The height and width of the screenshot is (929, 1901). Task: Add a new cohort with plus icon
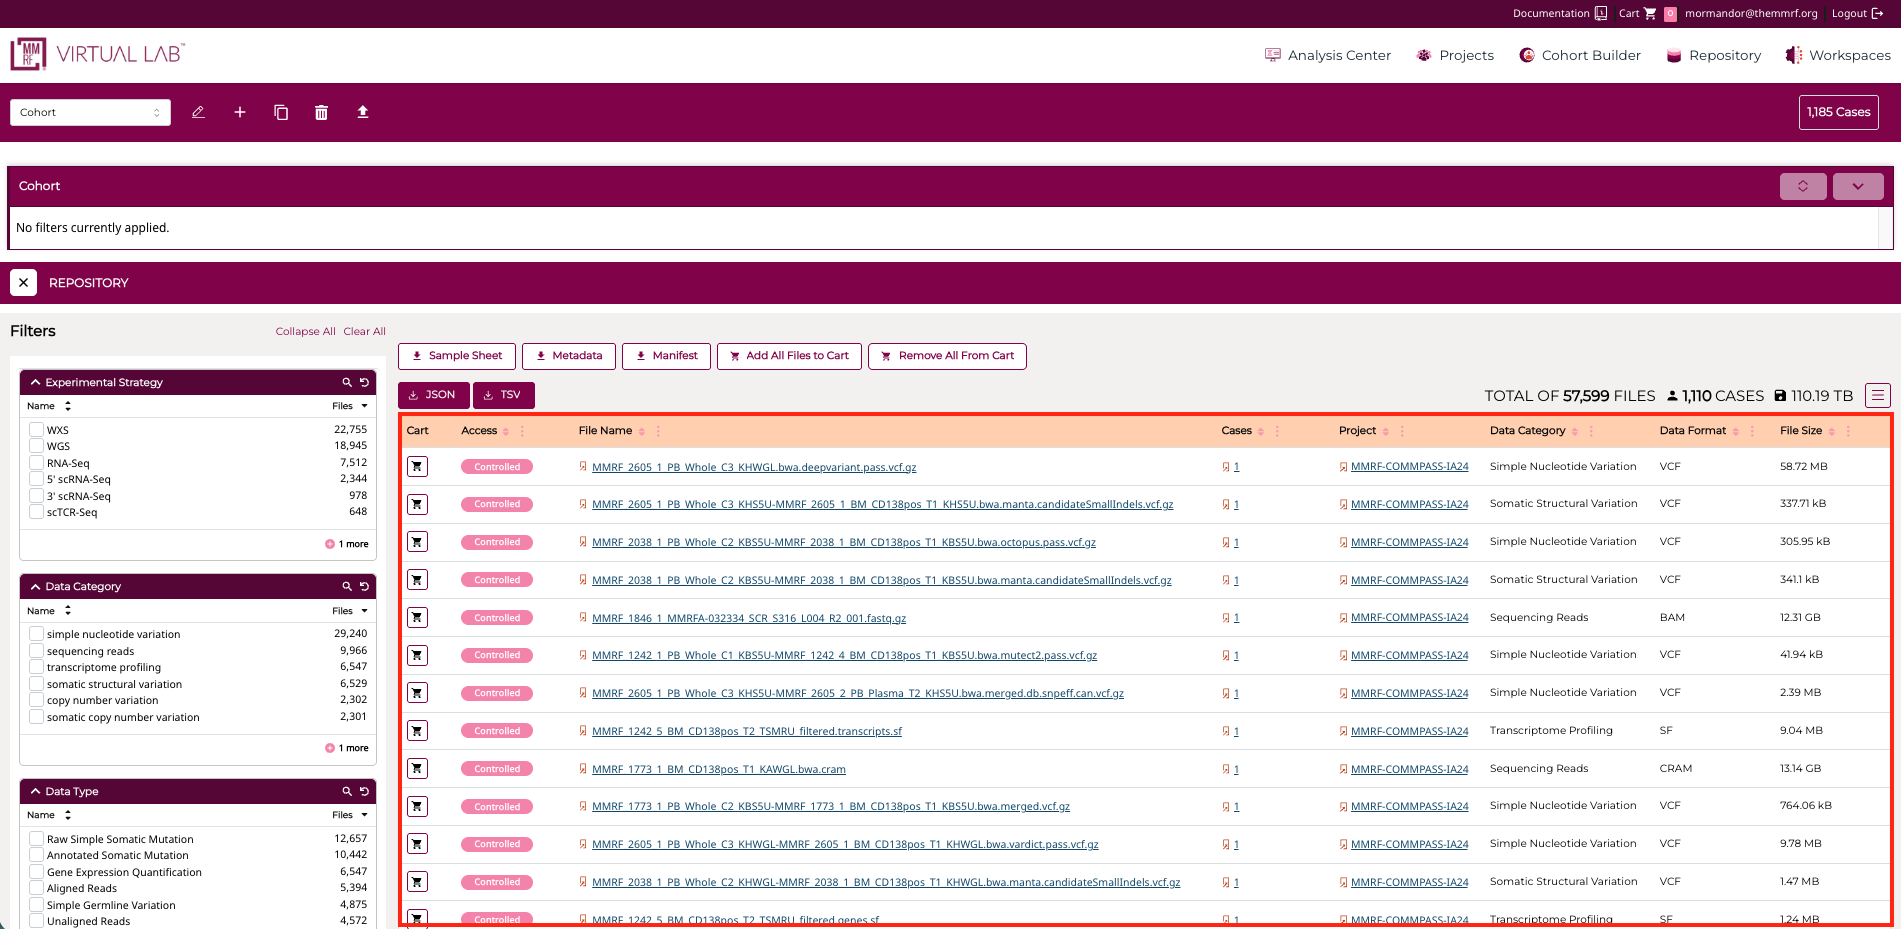240,112
